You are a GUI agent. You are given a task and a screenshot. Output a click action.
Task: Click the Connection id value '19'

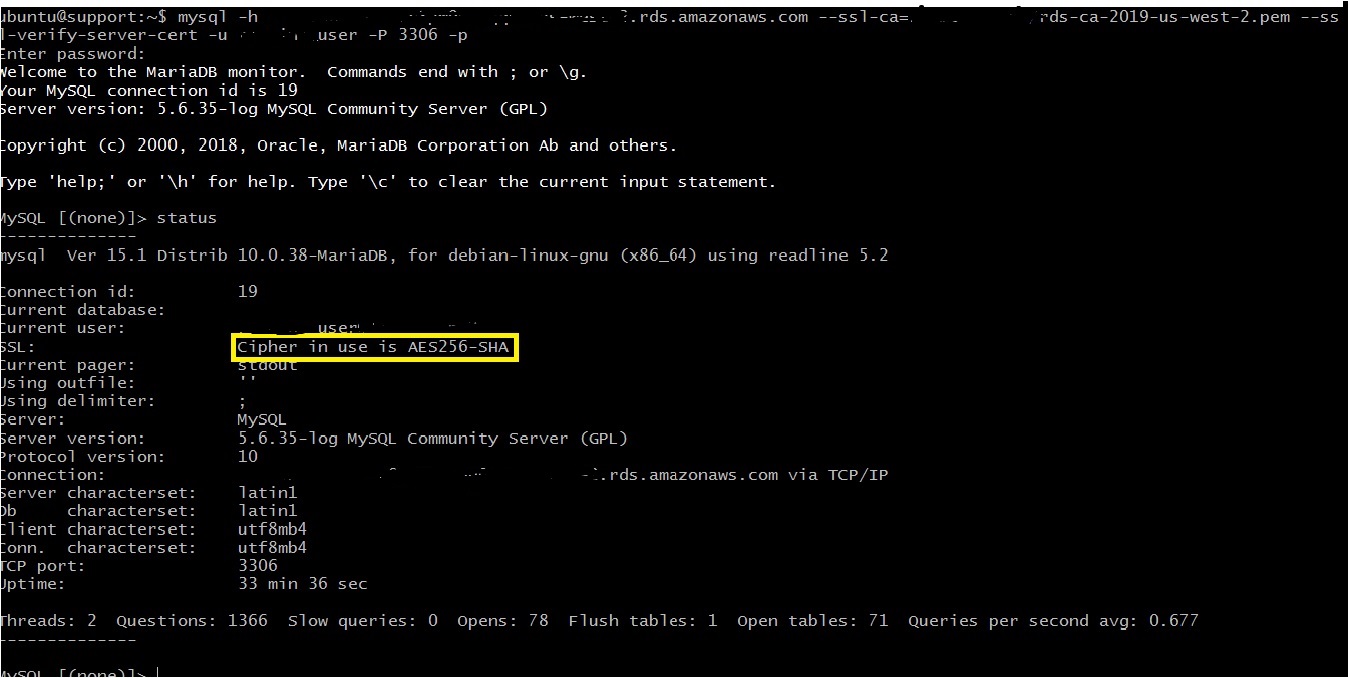(x=248, y=291)
